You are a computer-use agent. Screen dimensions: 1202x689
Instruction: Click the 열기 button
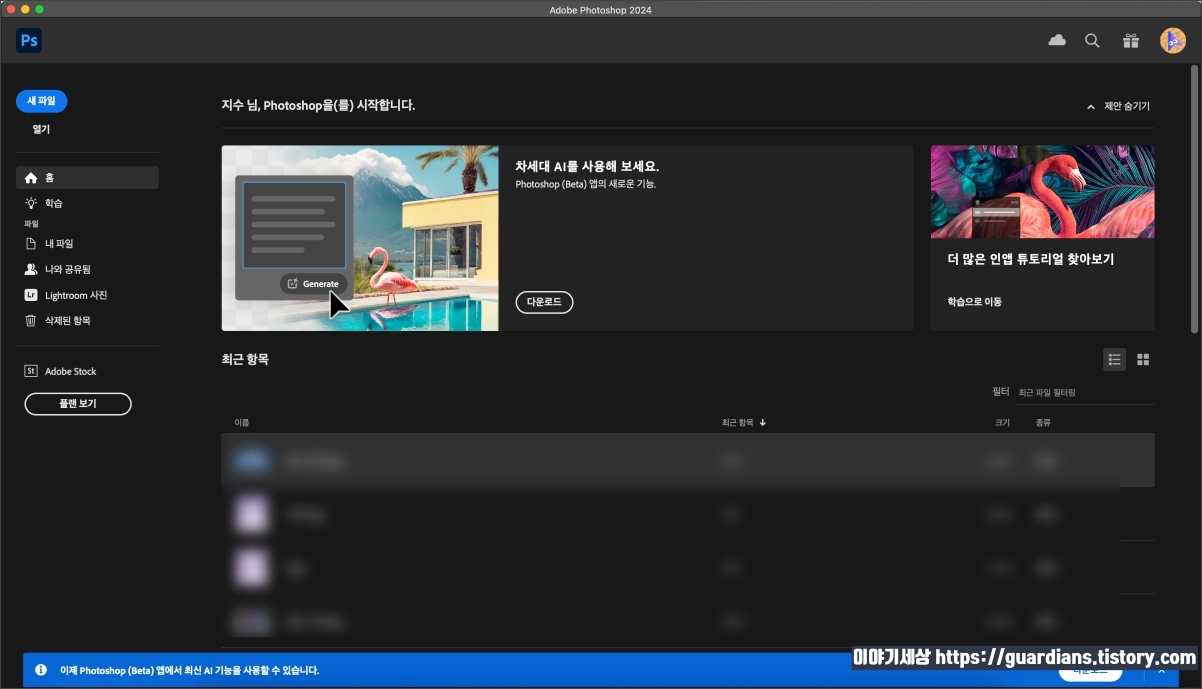tap(41, 129)
